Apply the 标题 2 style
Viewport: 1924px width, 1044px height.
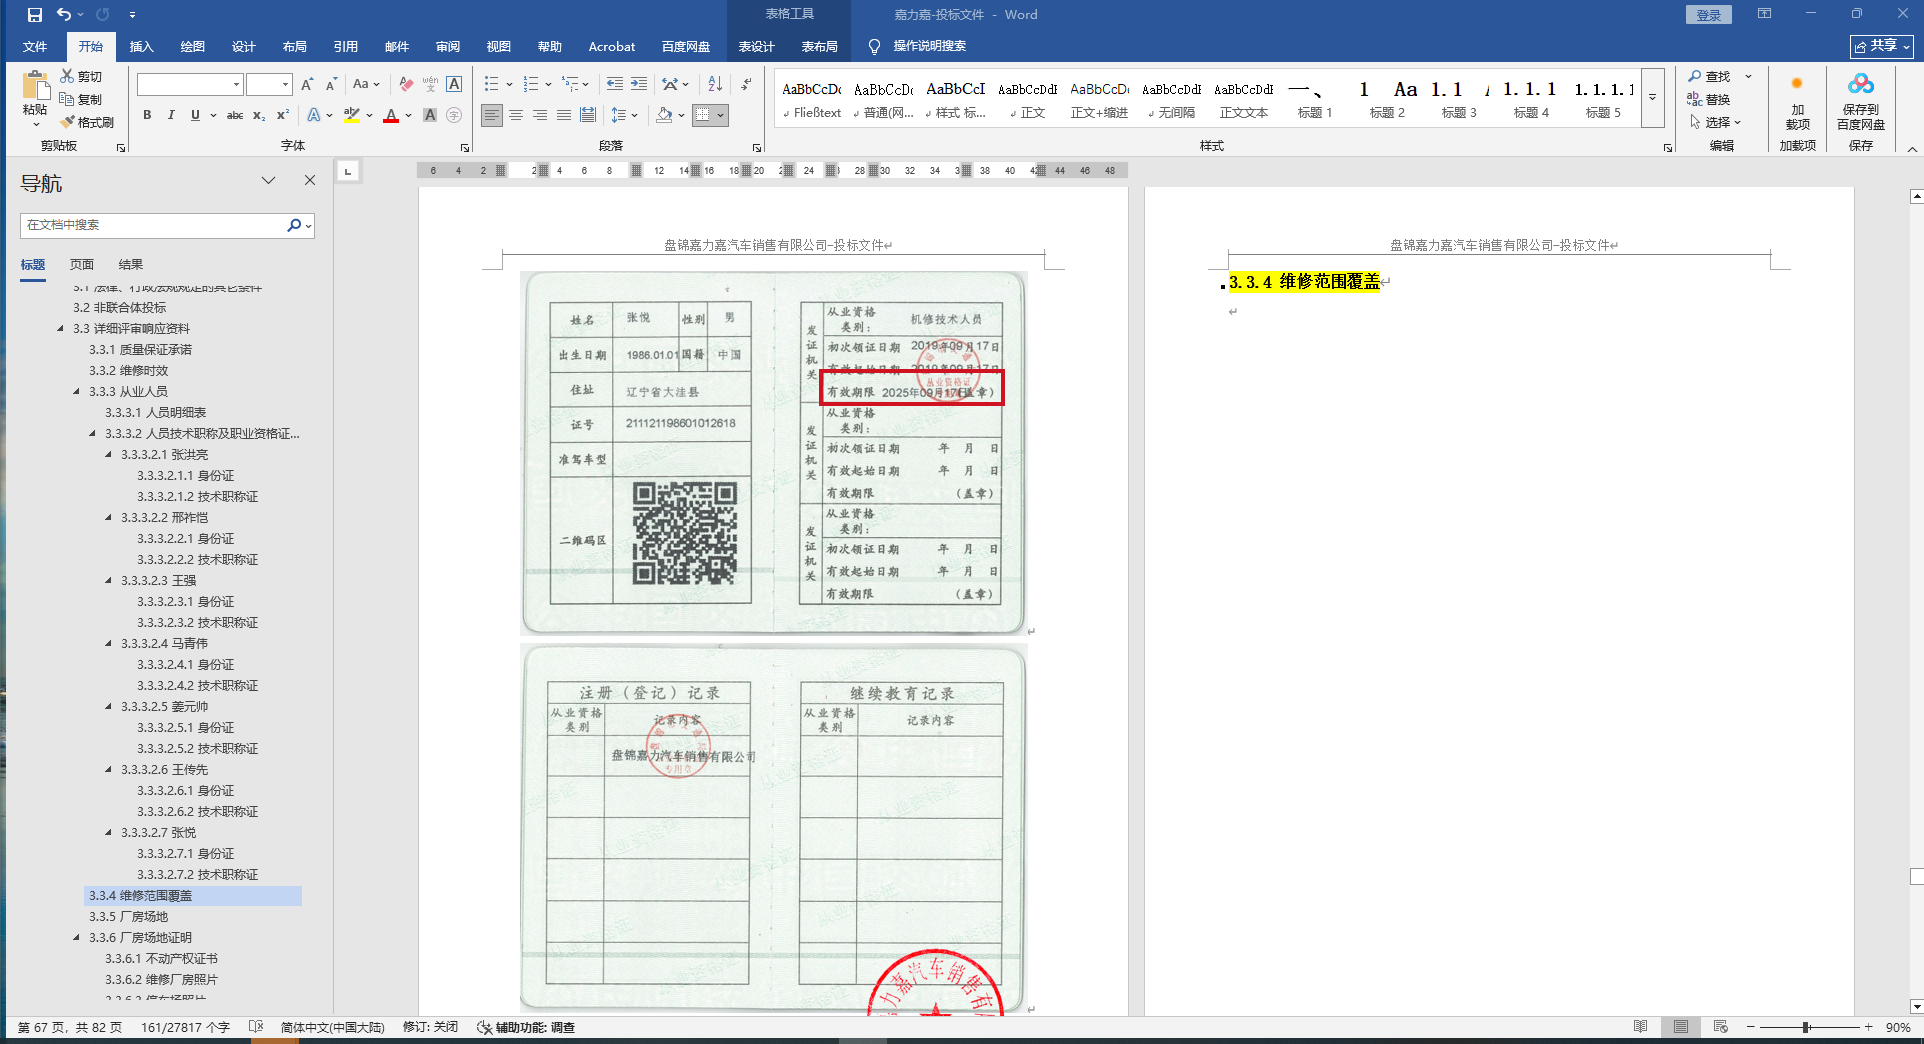[1387, 99]
